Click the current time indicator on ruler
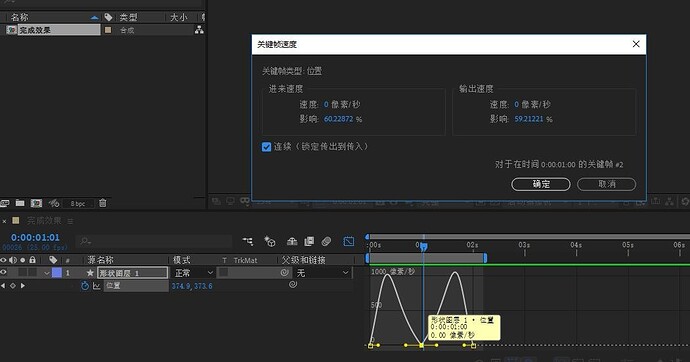The width and height of the screenshot is (690, 362). [x=423, y=247]
